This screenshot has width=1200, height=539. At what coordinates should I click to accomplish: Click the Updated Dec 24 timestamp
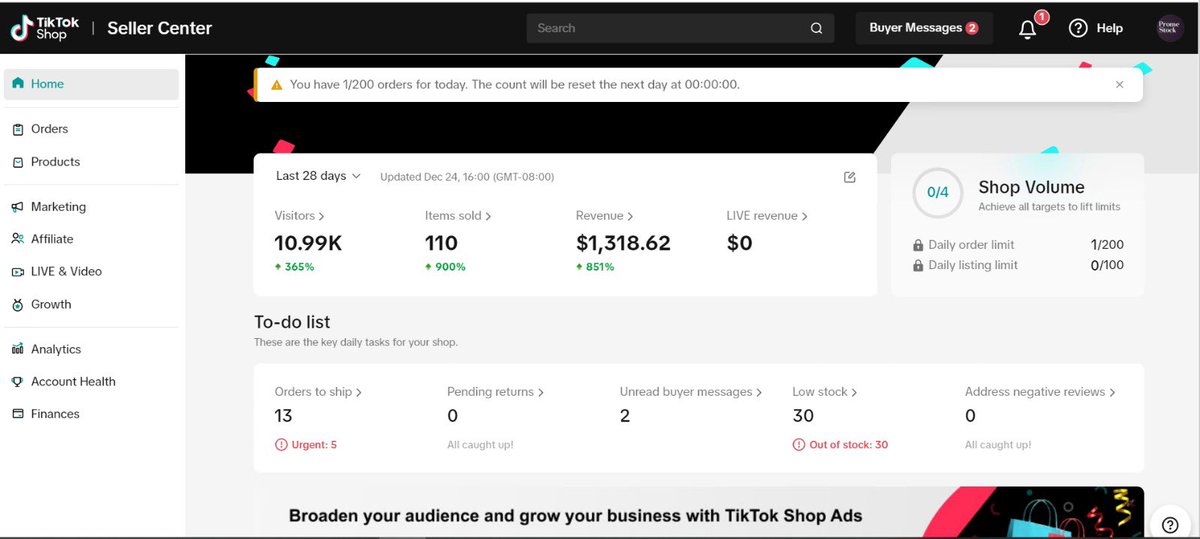click(467, 177)
